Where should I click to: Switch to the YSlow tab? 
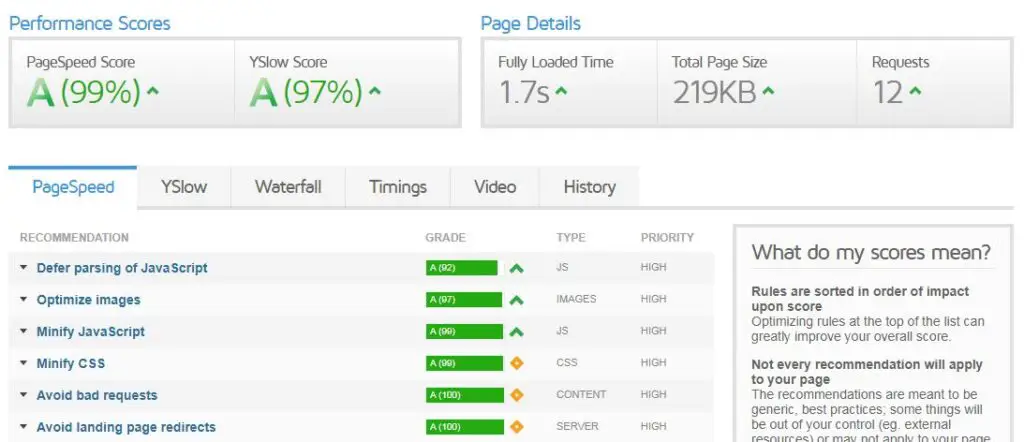[184, 187]
